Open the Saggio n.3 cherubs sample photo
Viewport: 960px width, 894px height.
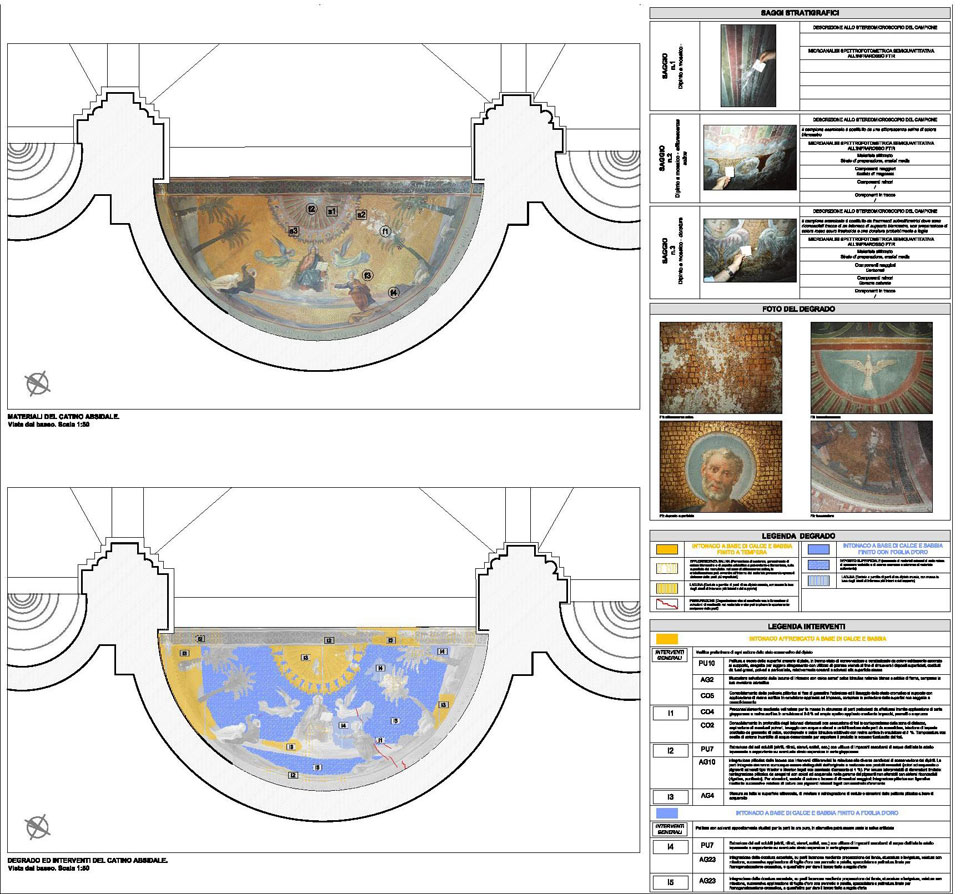coord(750,250)
